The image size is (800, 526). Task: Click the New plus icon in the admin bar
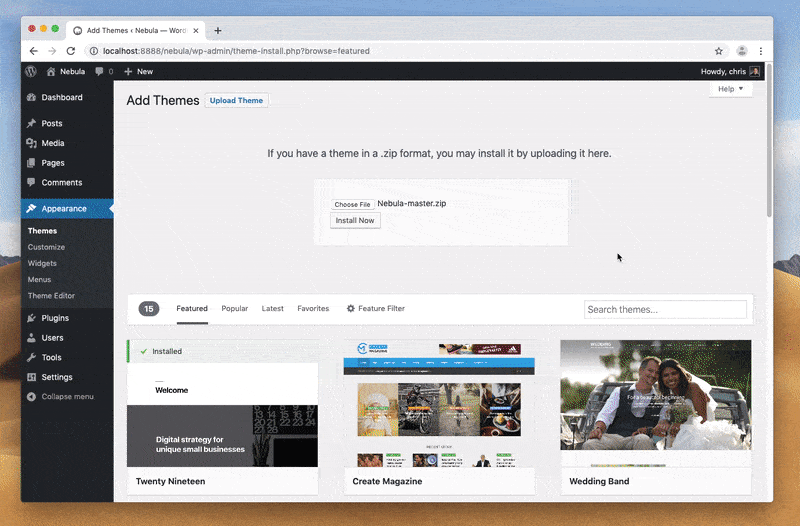(128, 71)
